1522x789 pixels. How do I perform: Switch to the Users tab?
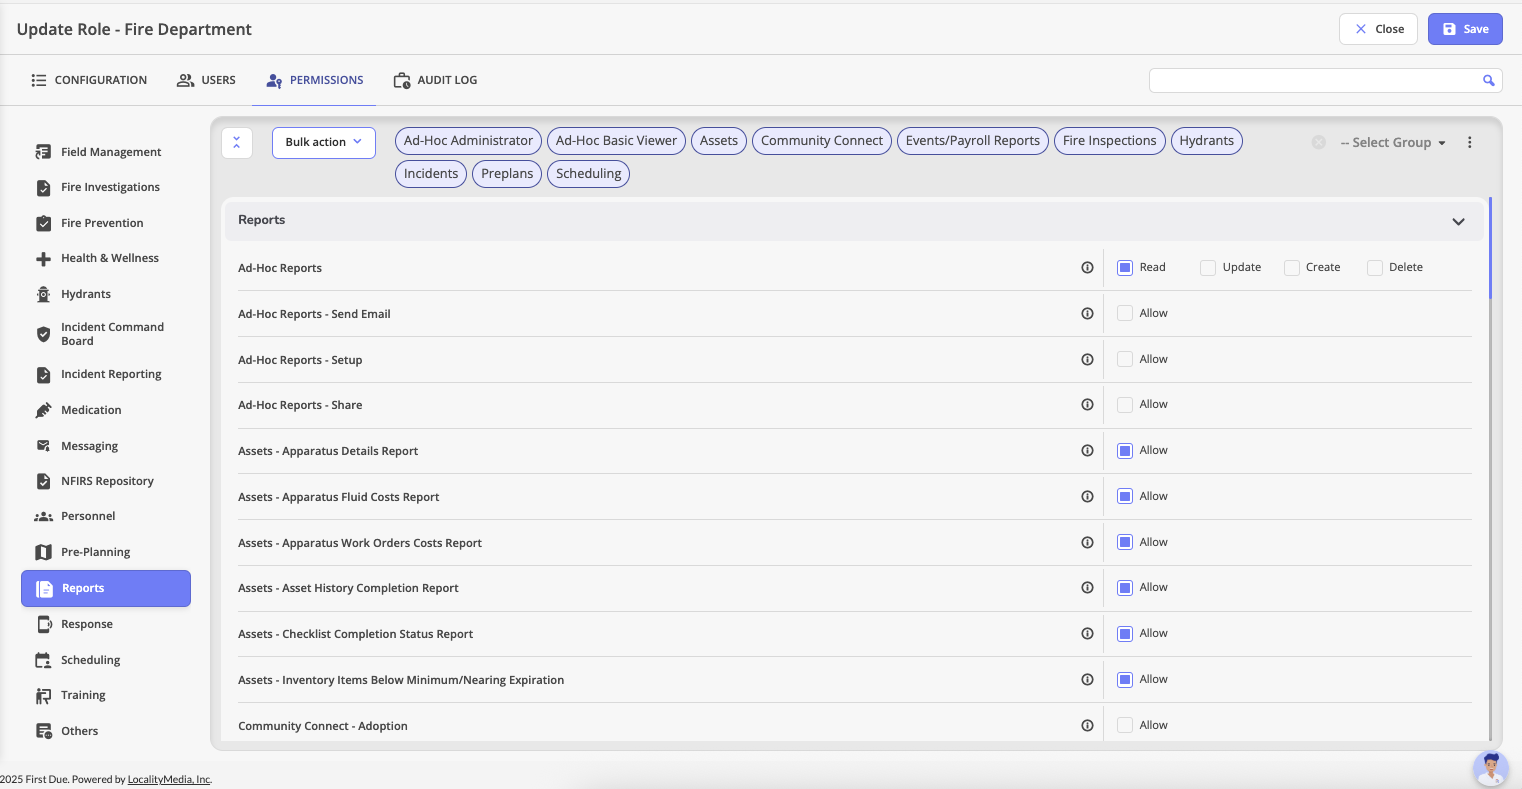coord(206,80)
